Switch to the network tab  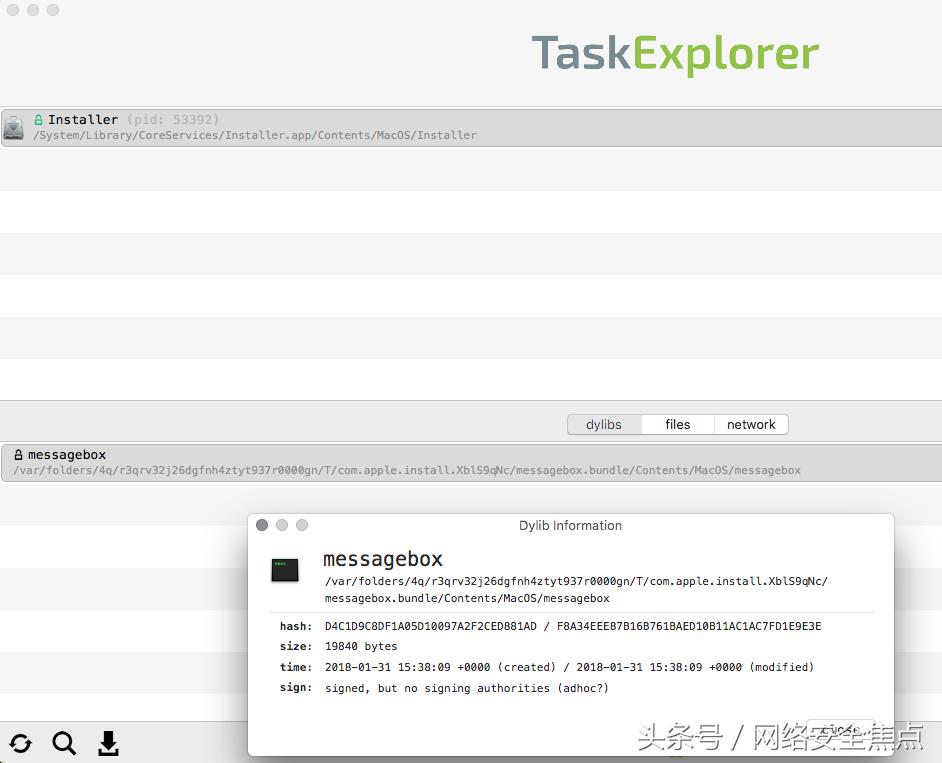751,424
